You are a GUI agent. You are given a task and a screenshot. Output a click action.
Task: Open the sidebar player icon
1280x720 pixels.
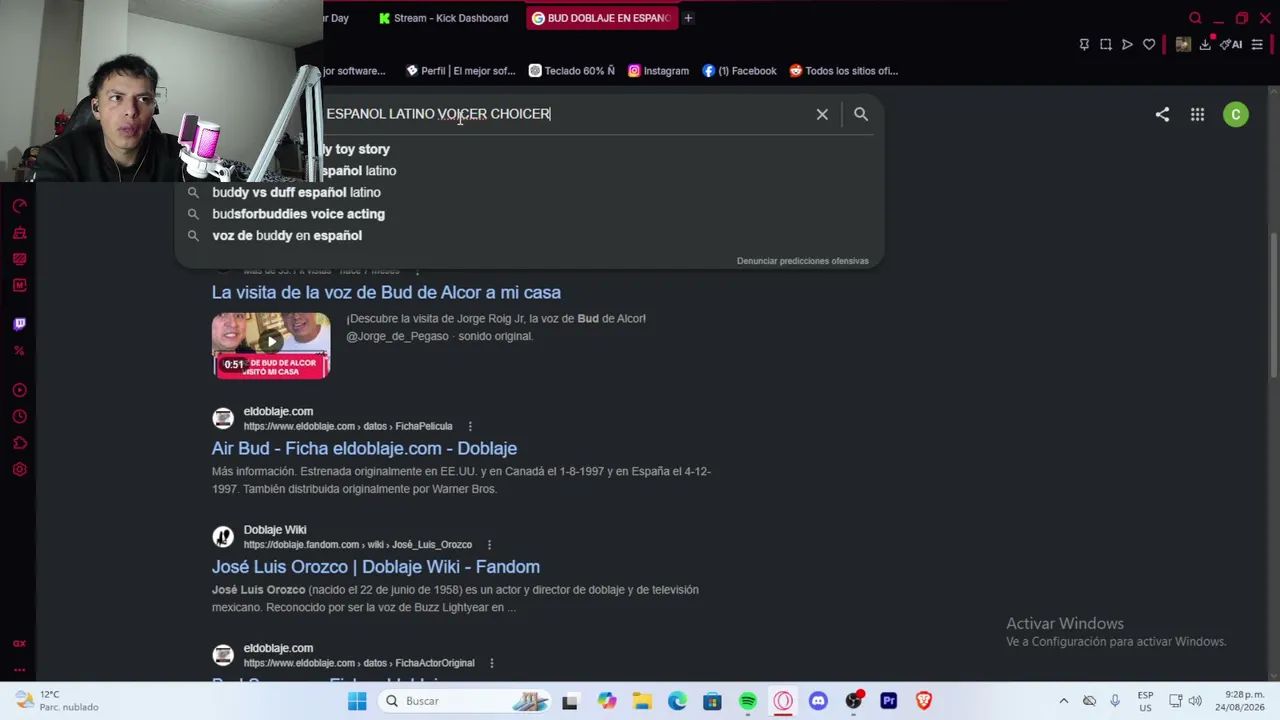click(x=19, y=390)
